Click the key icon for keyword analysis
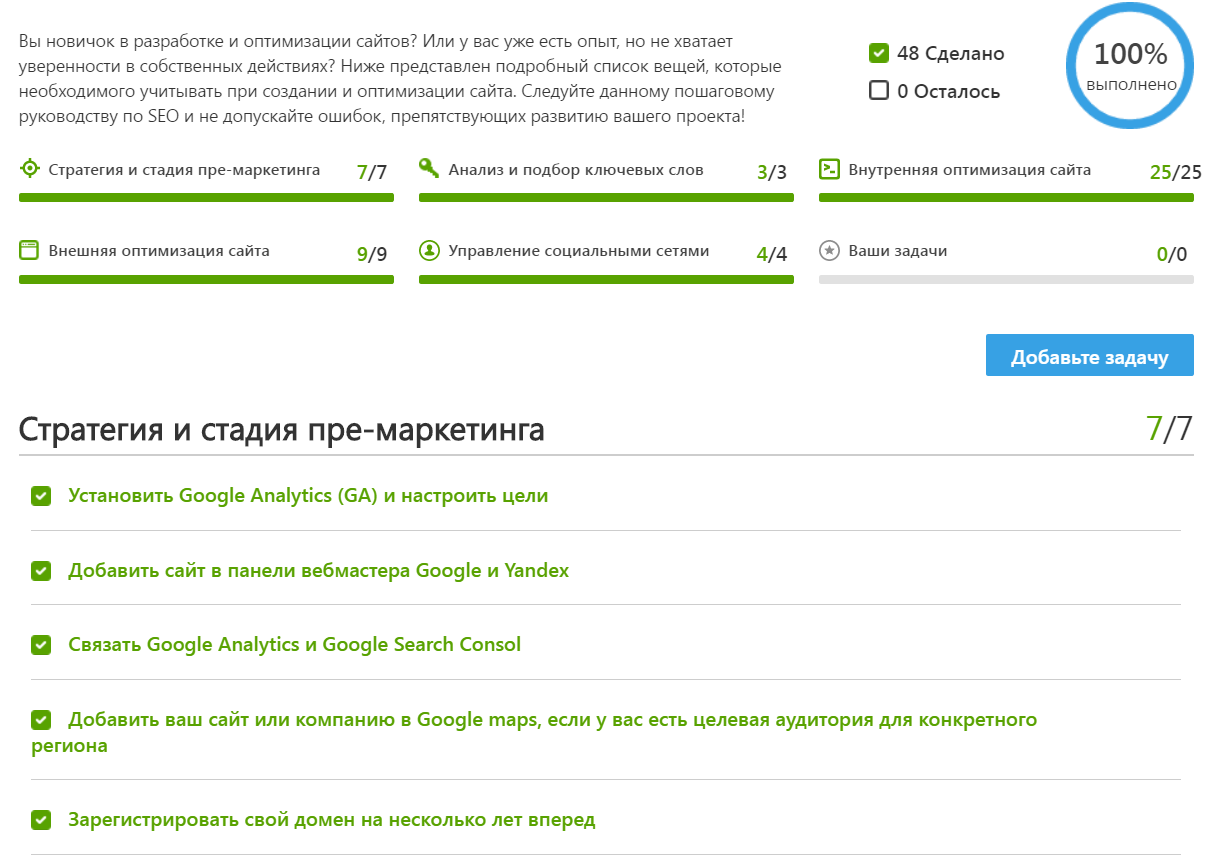The height and width of the screenshot is (864, 1229). coord(429,169)
